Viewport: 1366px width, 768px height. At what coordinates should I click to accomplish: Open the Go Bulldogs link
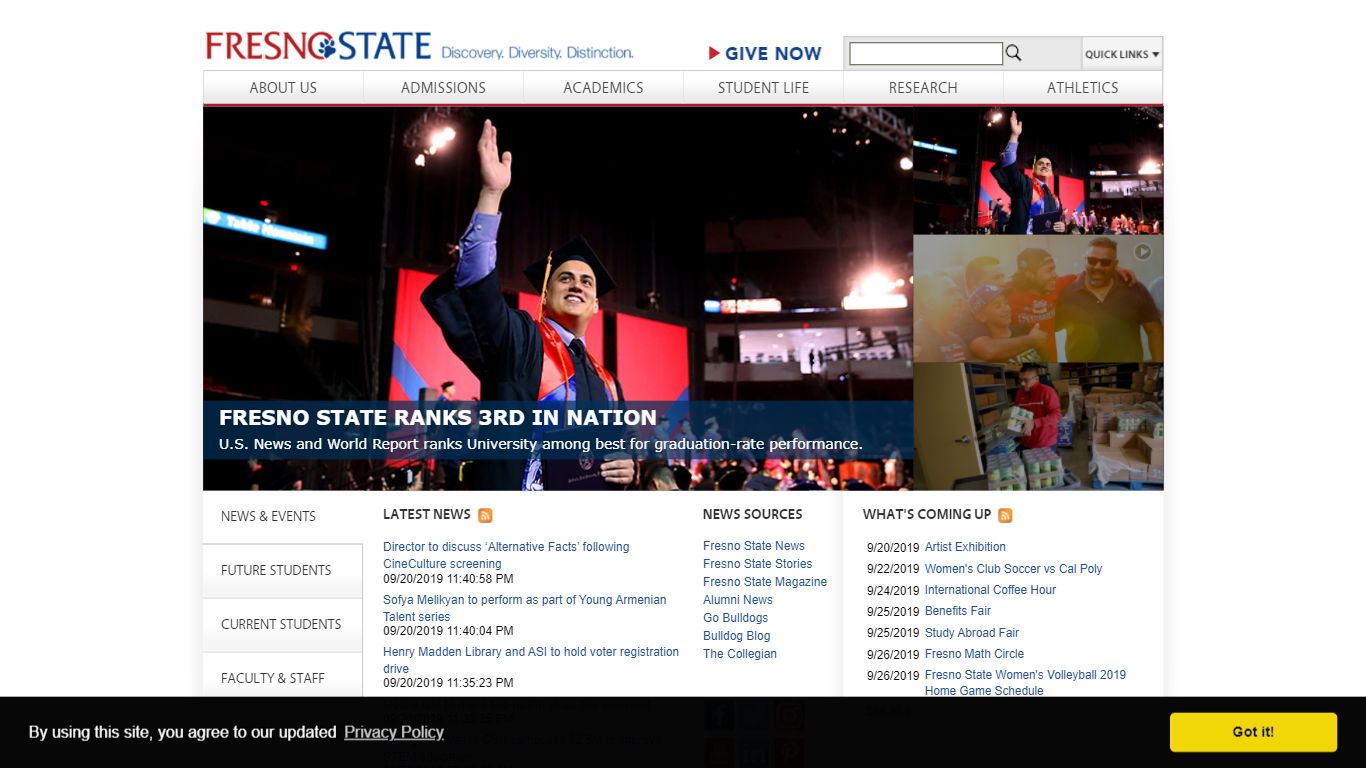[735, 618]
